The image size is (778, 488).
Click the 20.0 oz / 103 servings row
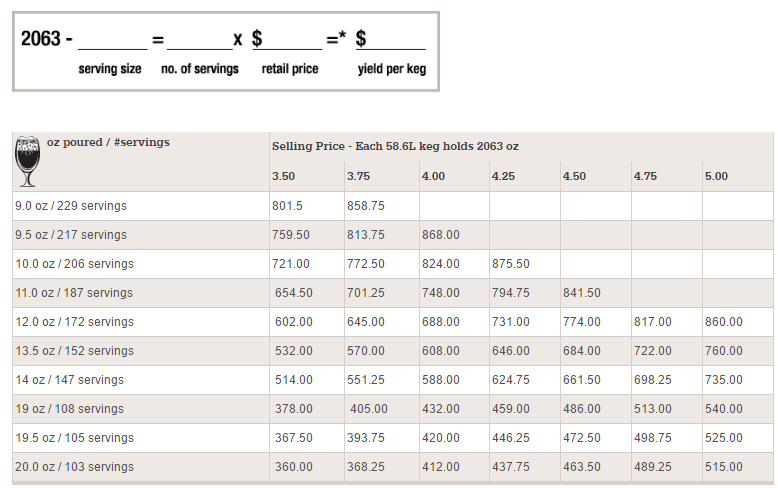pos(392,467)
